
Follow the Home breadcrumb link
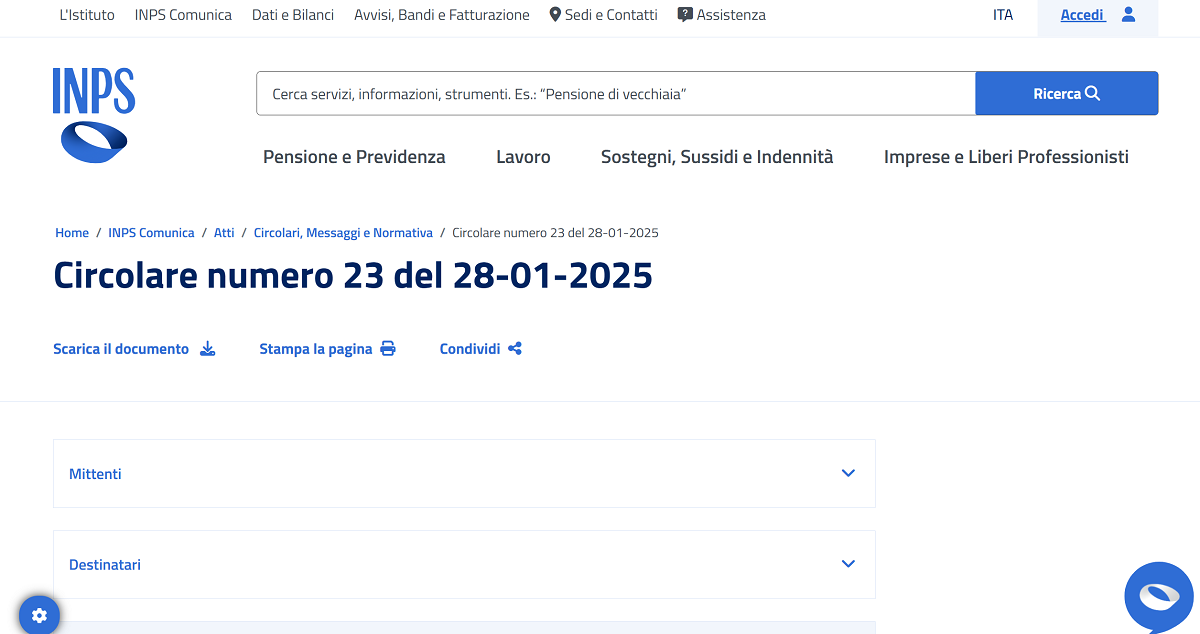coord(71,232)
